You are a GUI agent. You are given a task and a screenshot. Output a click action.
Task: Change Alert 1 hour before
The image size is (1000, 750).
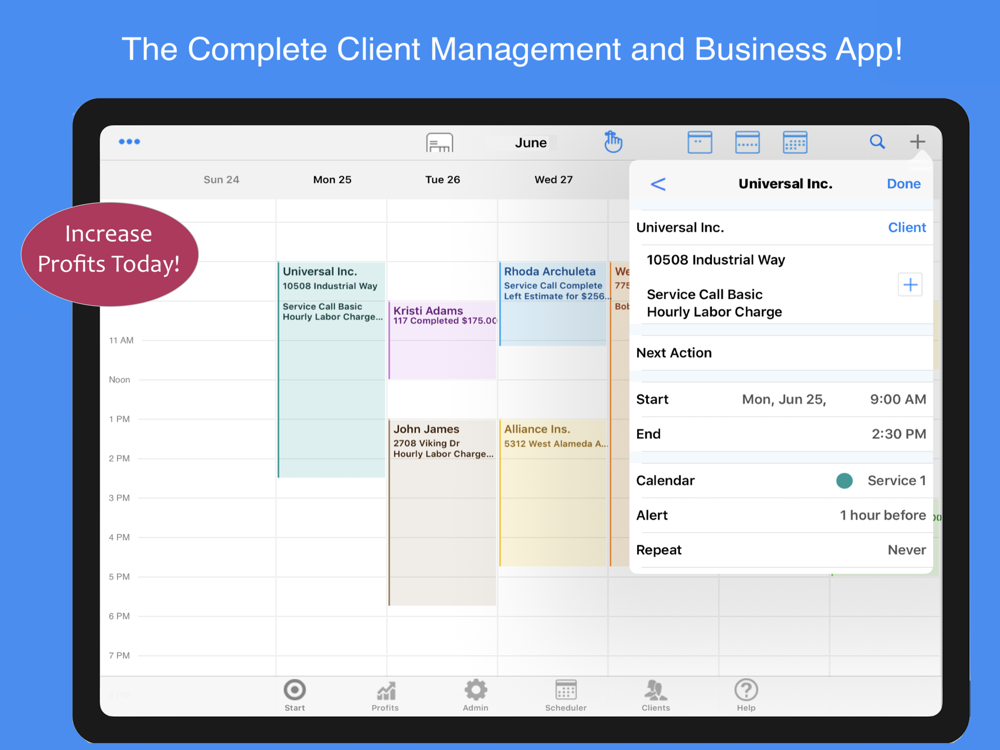(x=781, y=515)
